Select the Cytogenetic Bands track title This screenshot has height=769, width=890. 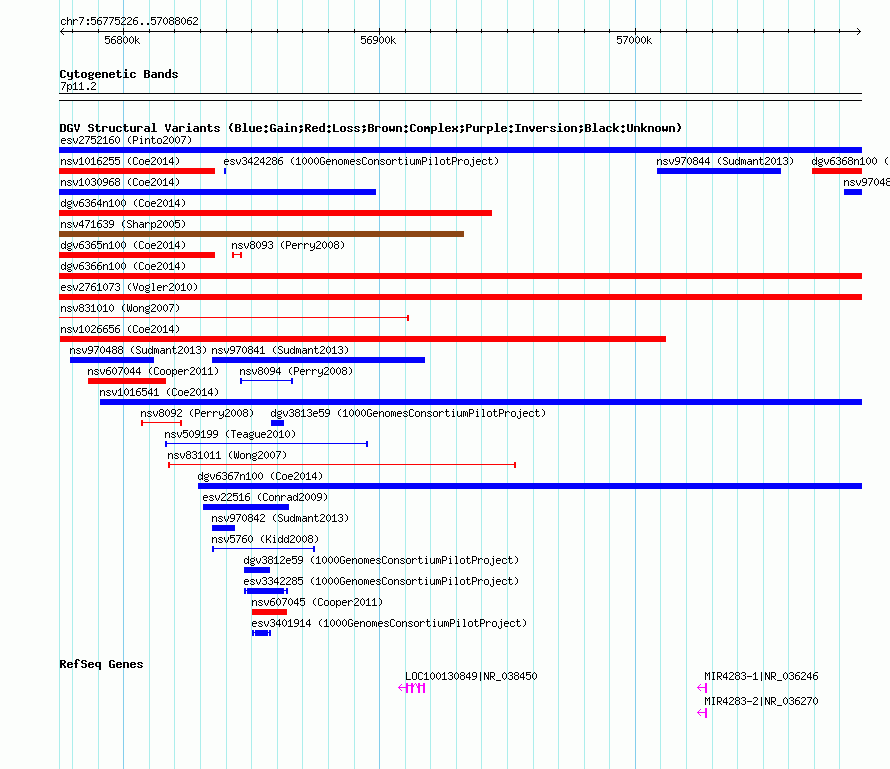coord(119,74)
